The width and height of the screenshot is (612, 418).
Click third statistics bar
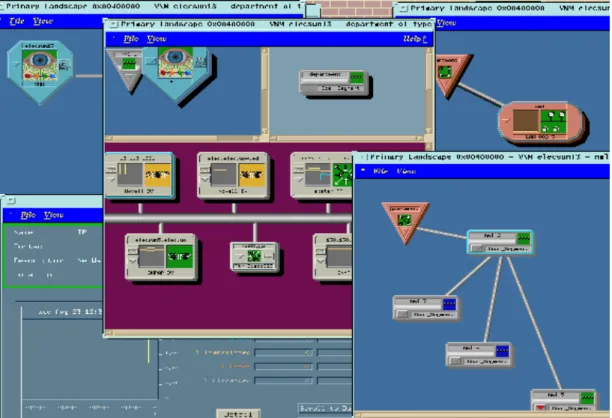pos(284,381)
